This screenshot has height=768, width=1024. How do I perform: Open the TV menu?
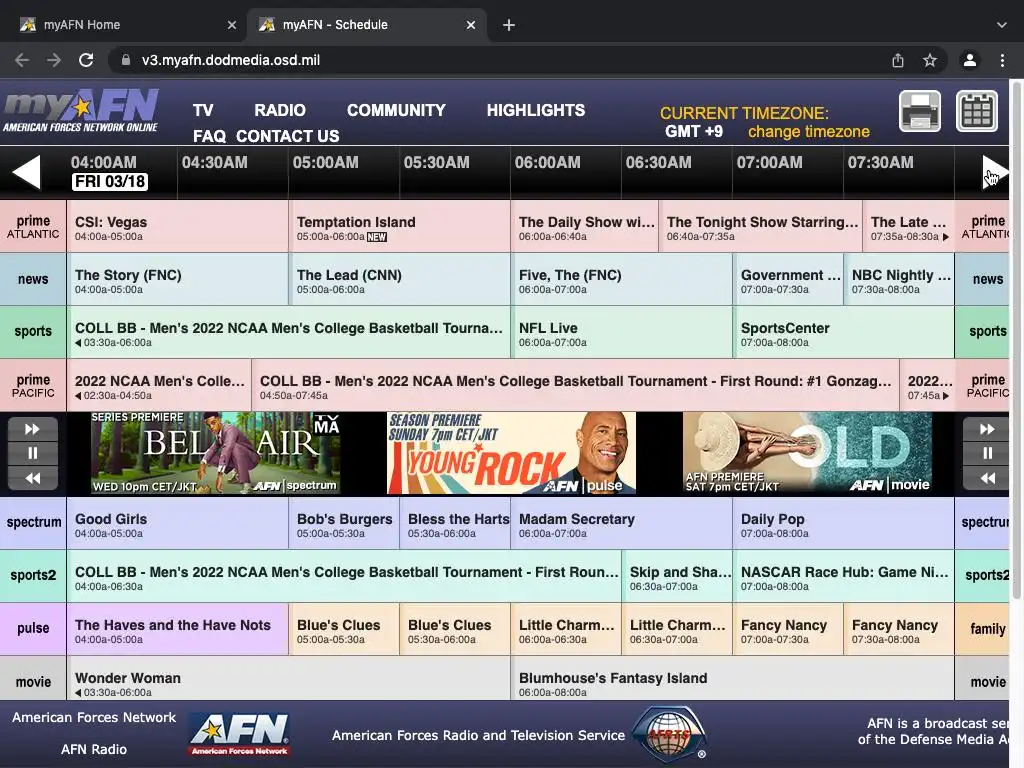coord(203,110)
